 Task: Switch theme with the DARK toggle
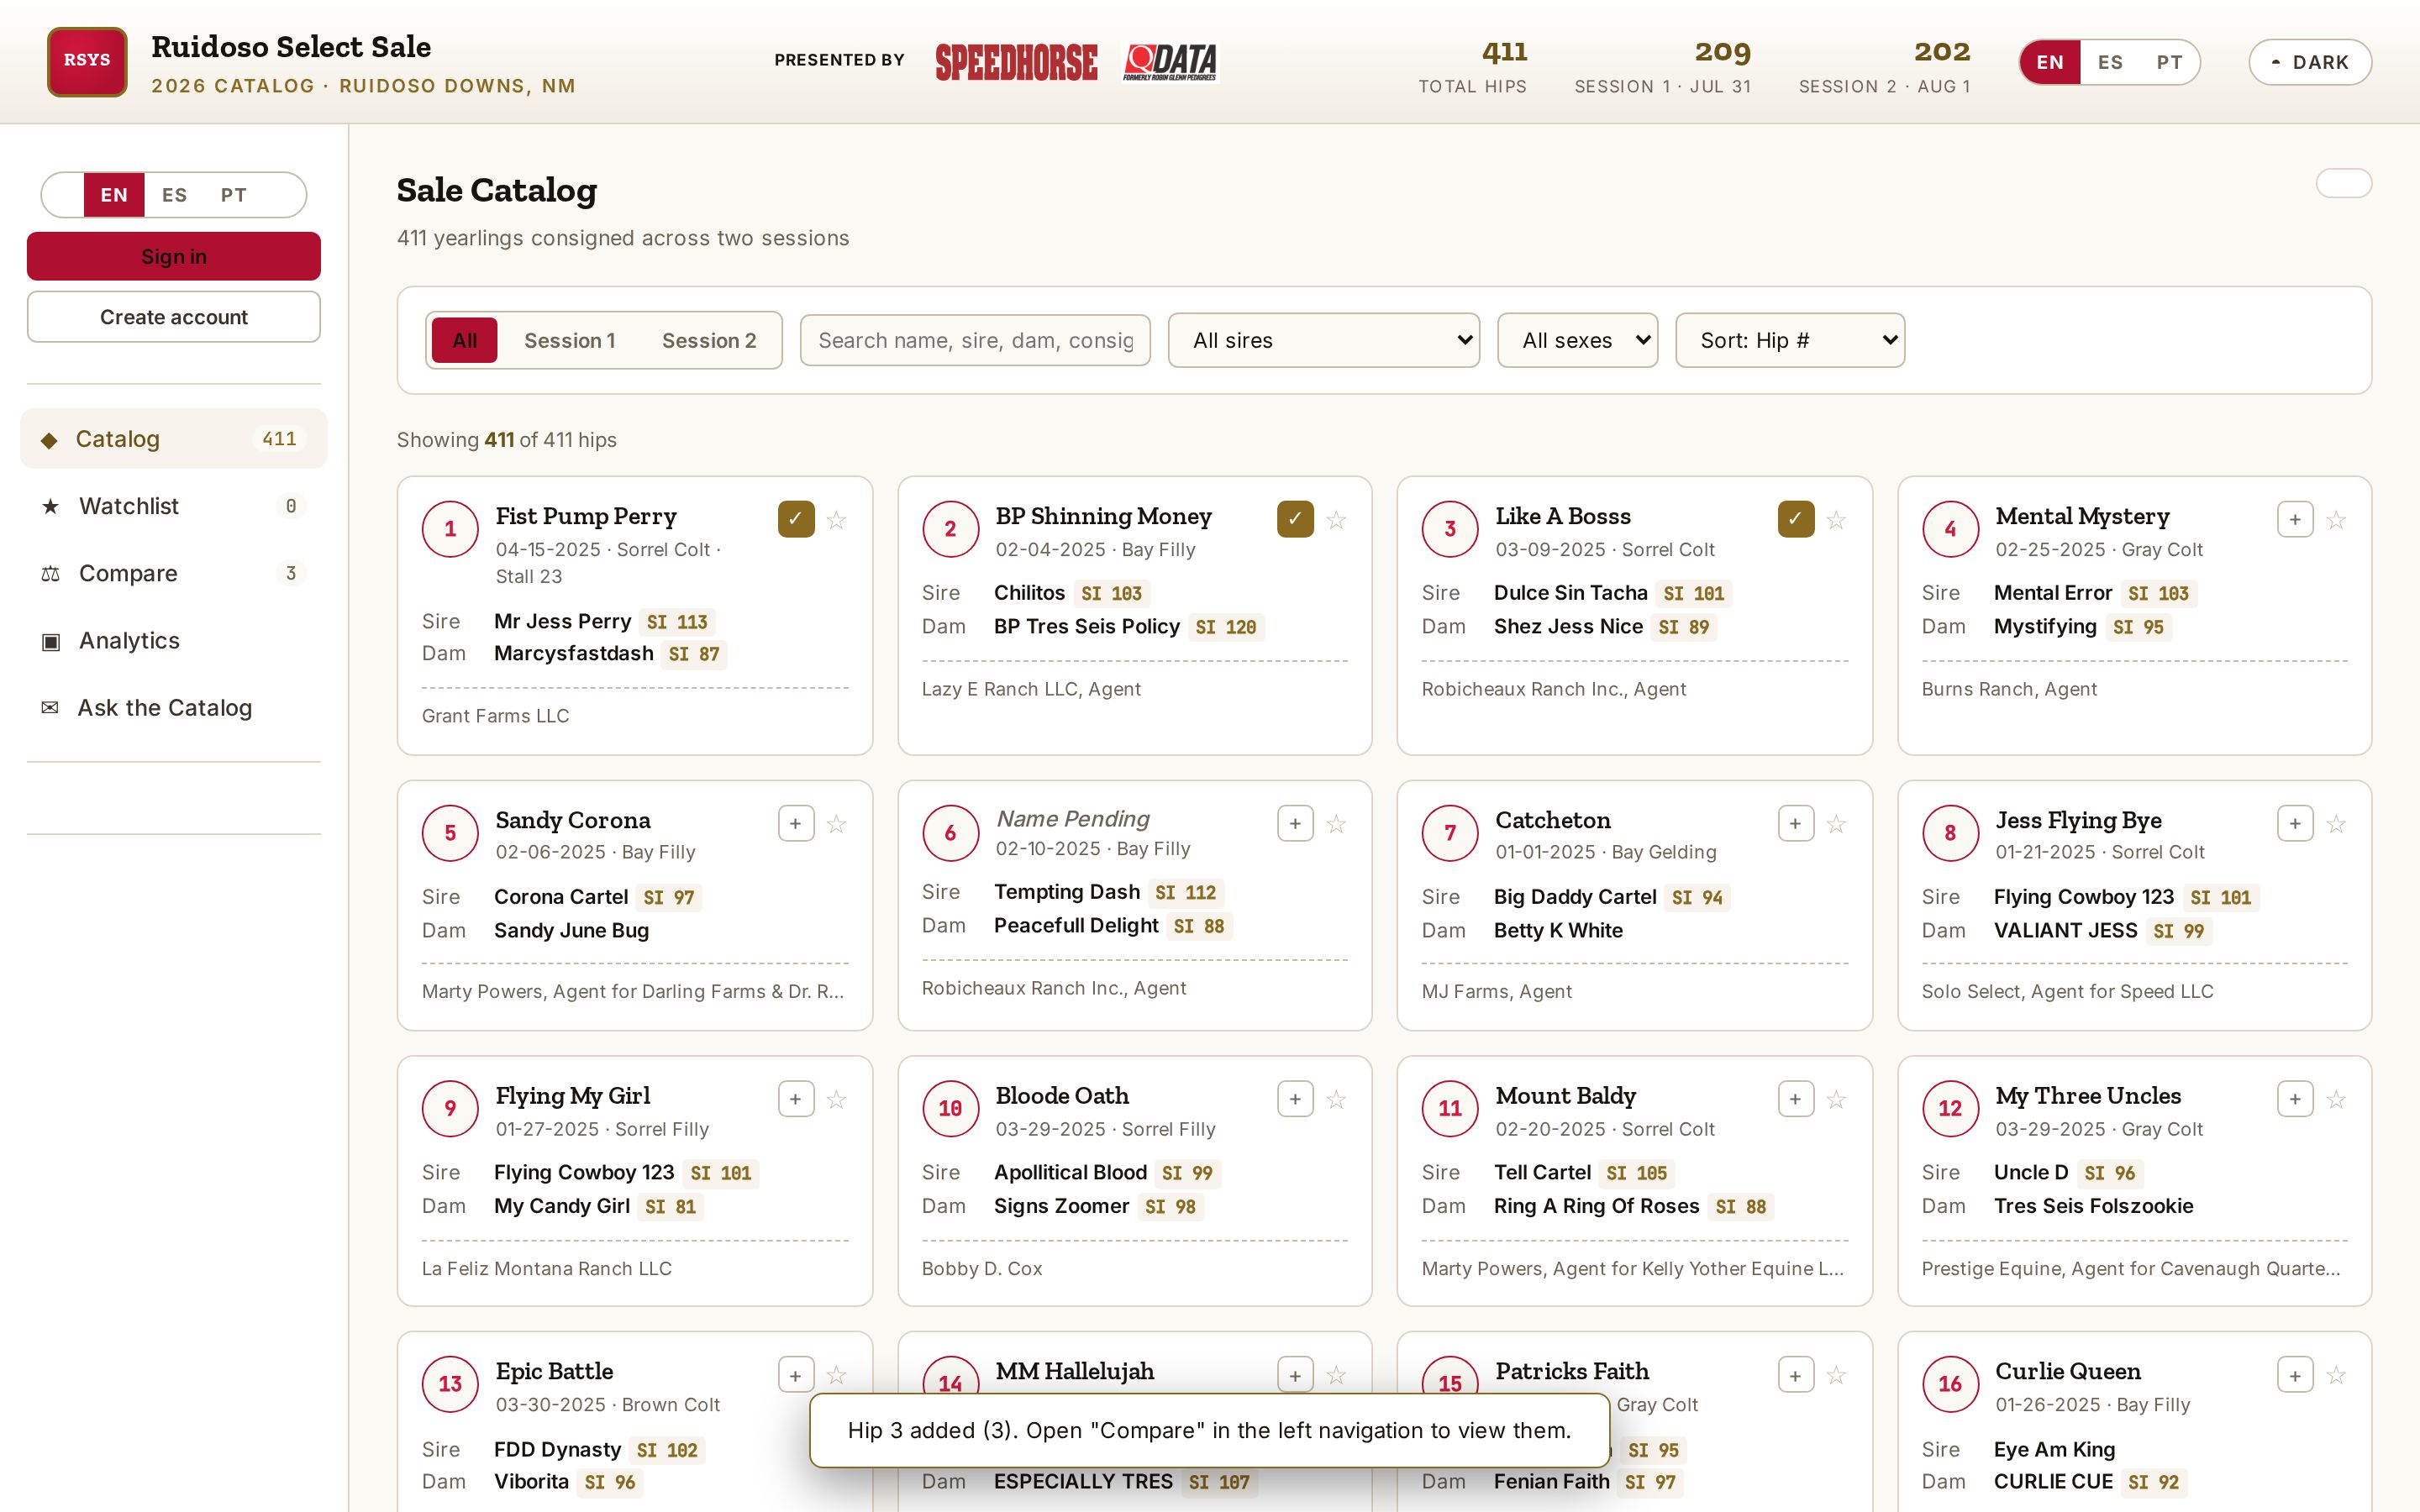pos(2310,62)
